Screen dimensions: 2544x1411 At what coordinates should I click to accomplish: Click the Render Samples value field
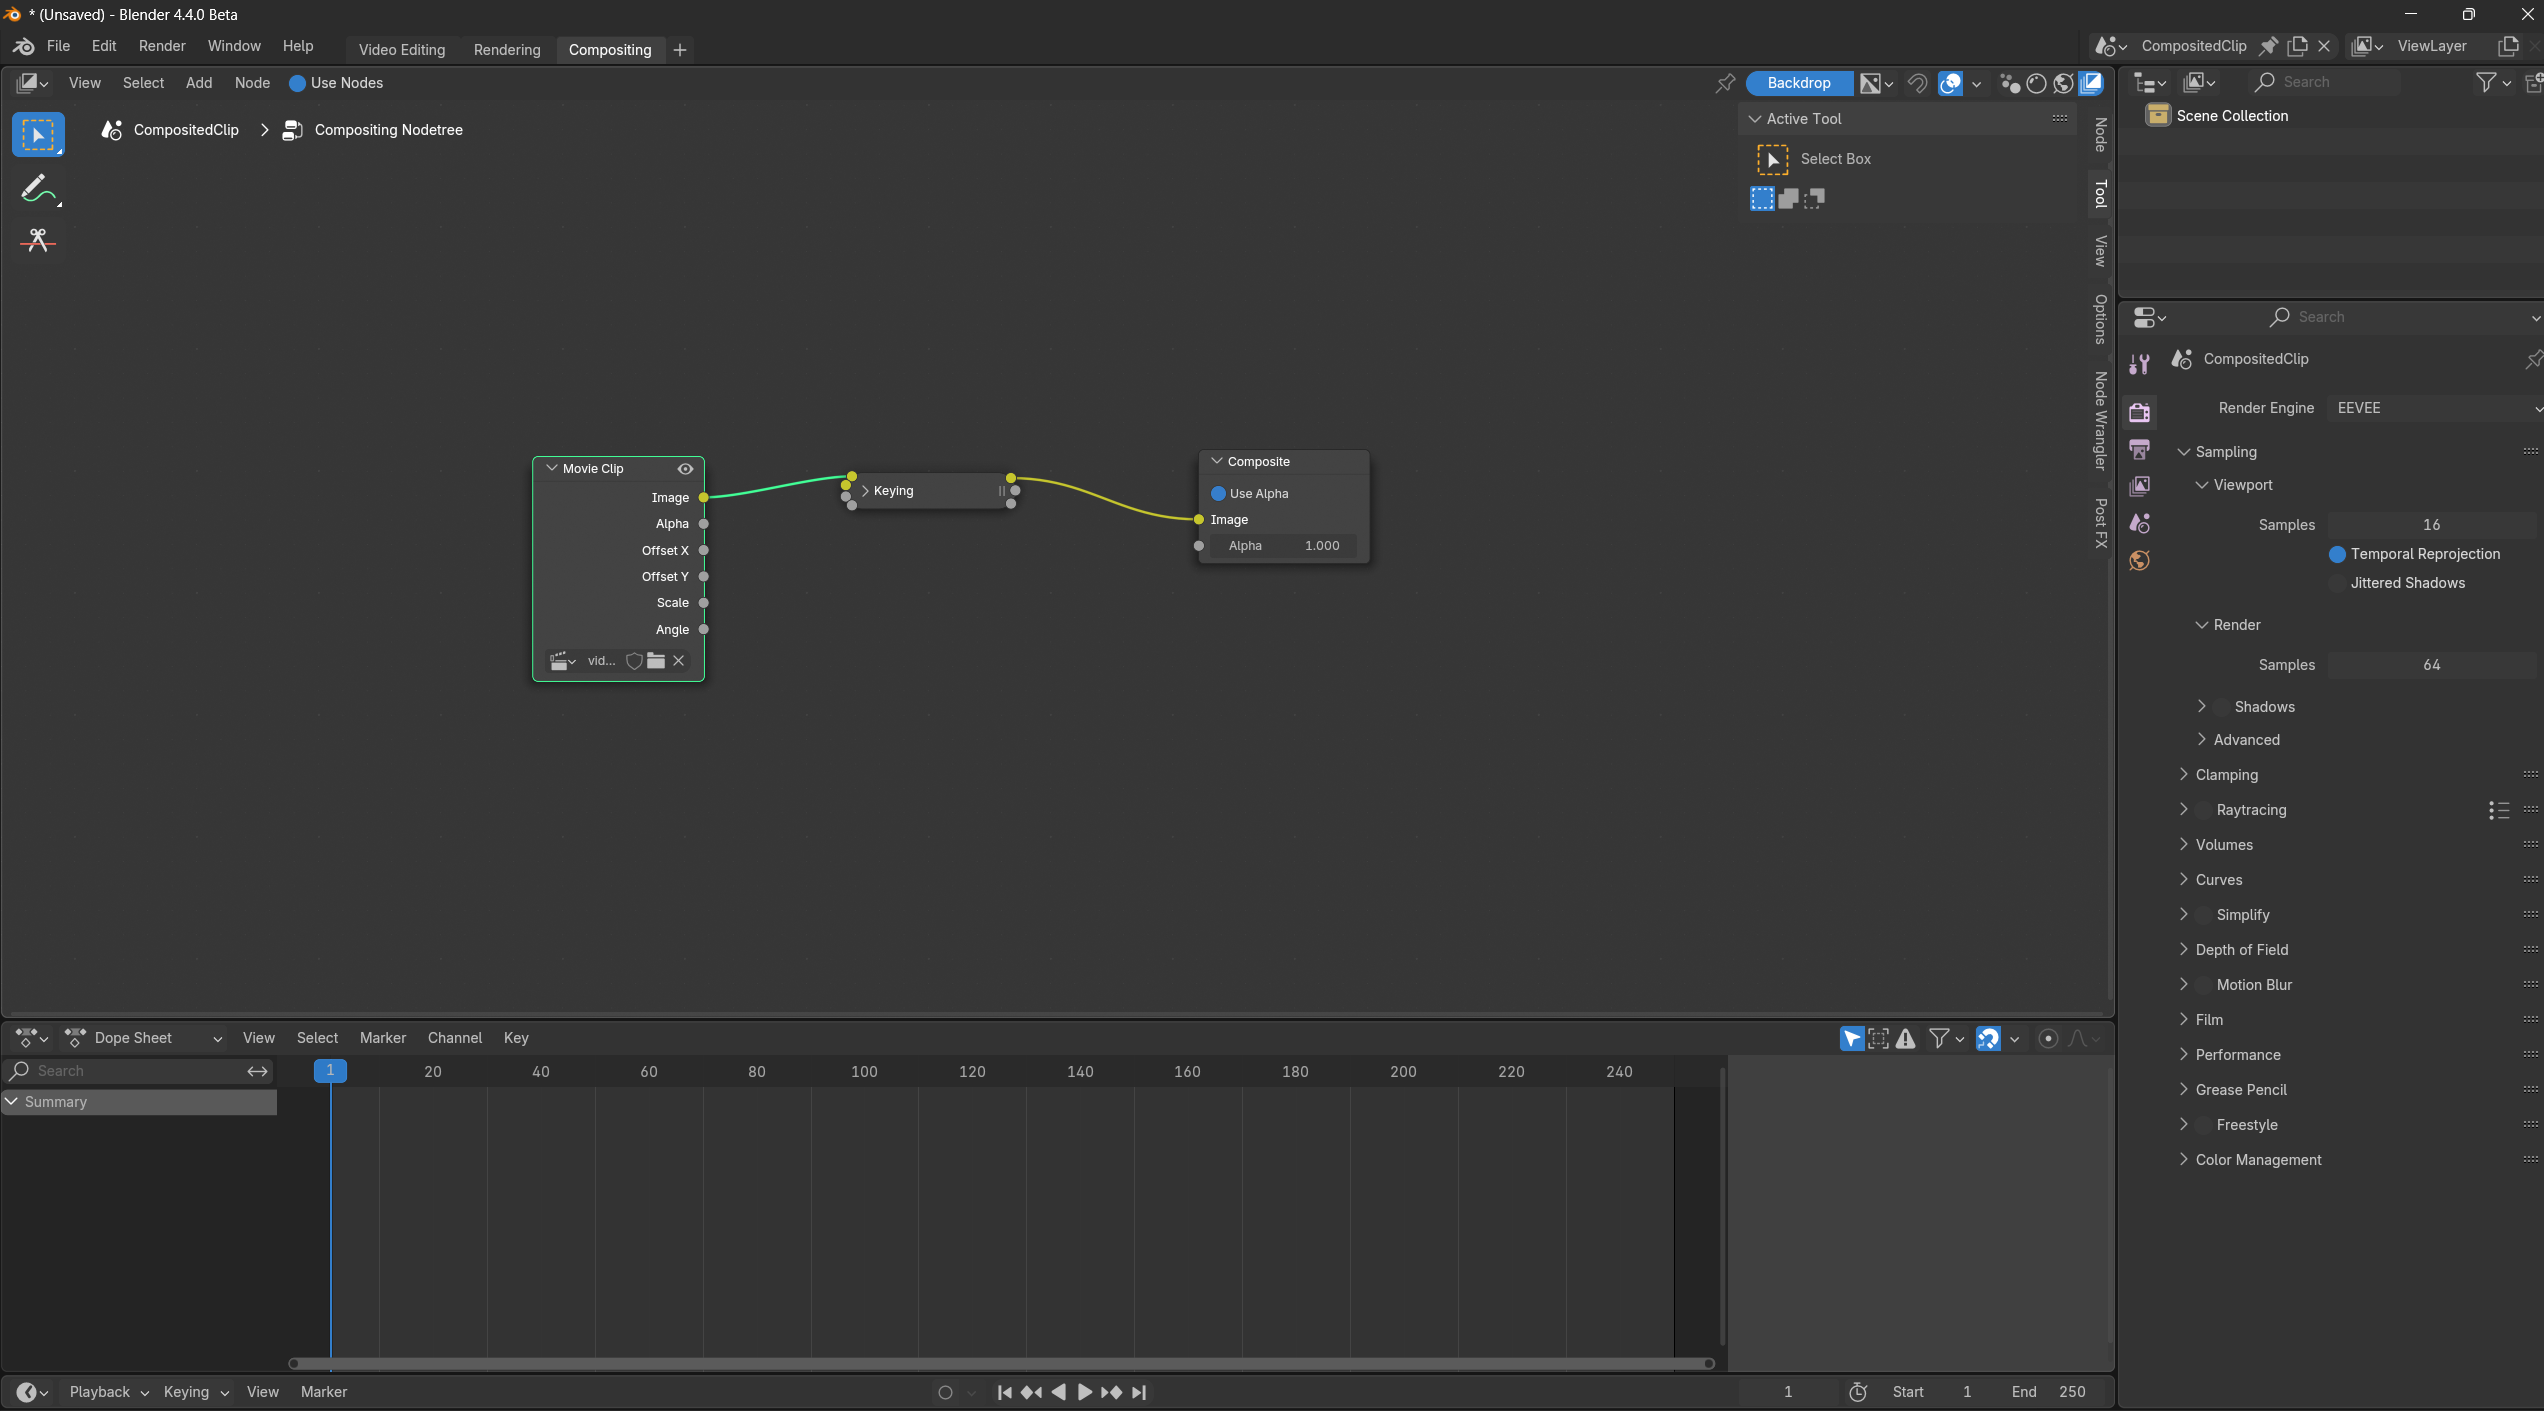(x=2431, y=665)
